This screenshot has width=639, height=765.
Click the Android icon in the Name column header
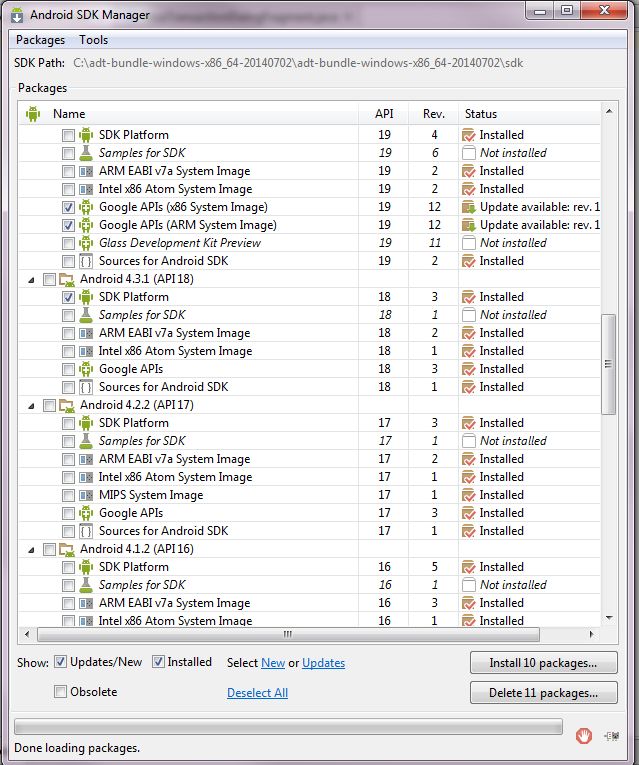33,114
